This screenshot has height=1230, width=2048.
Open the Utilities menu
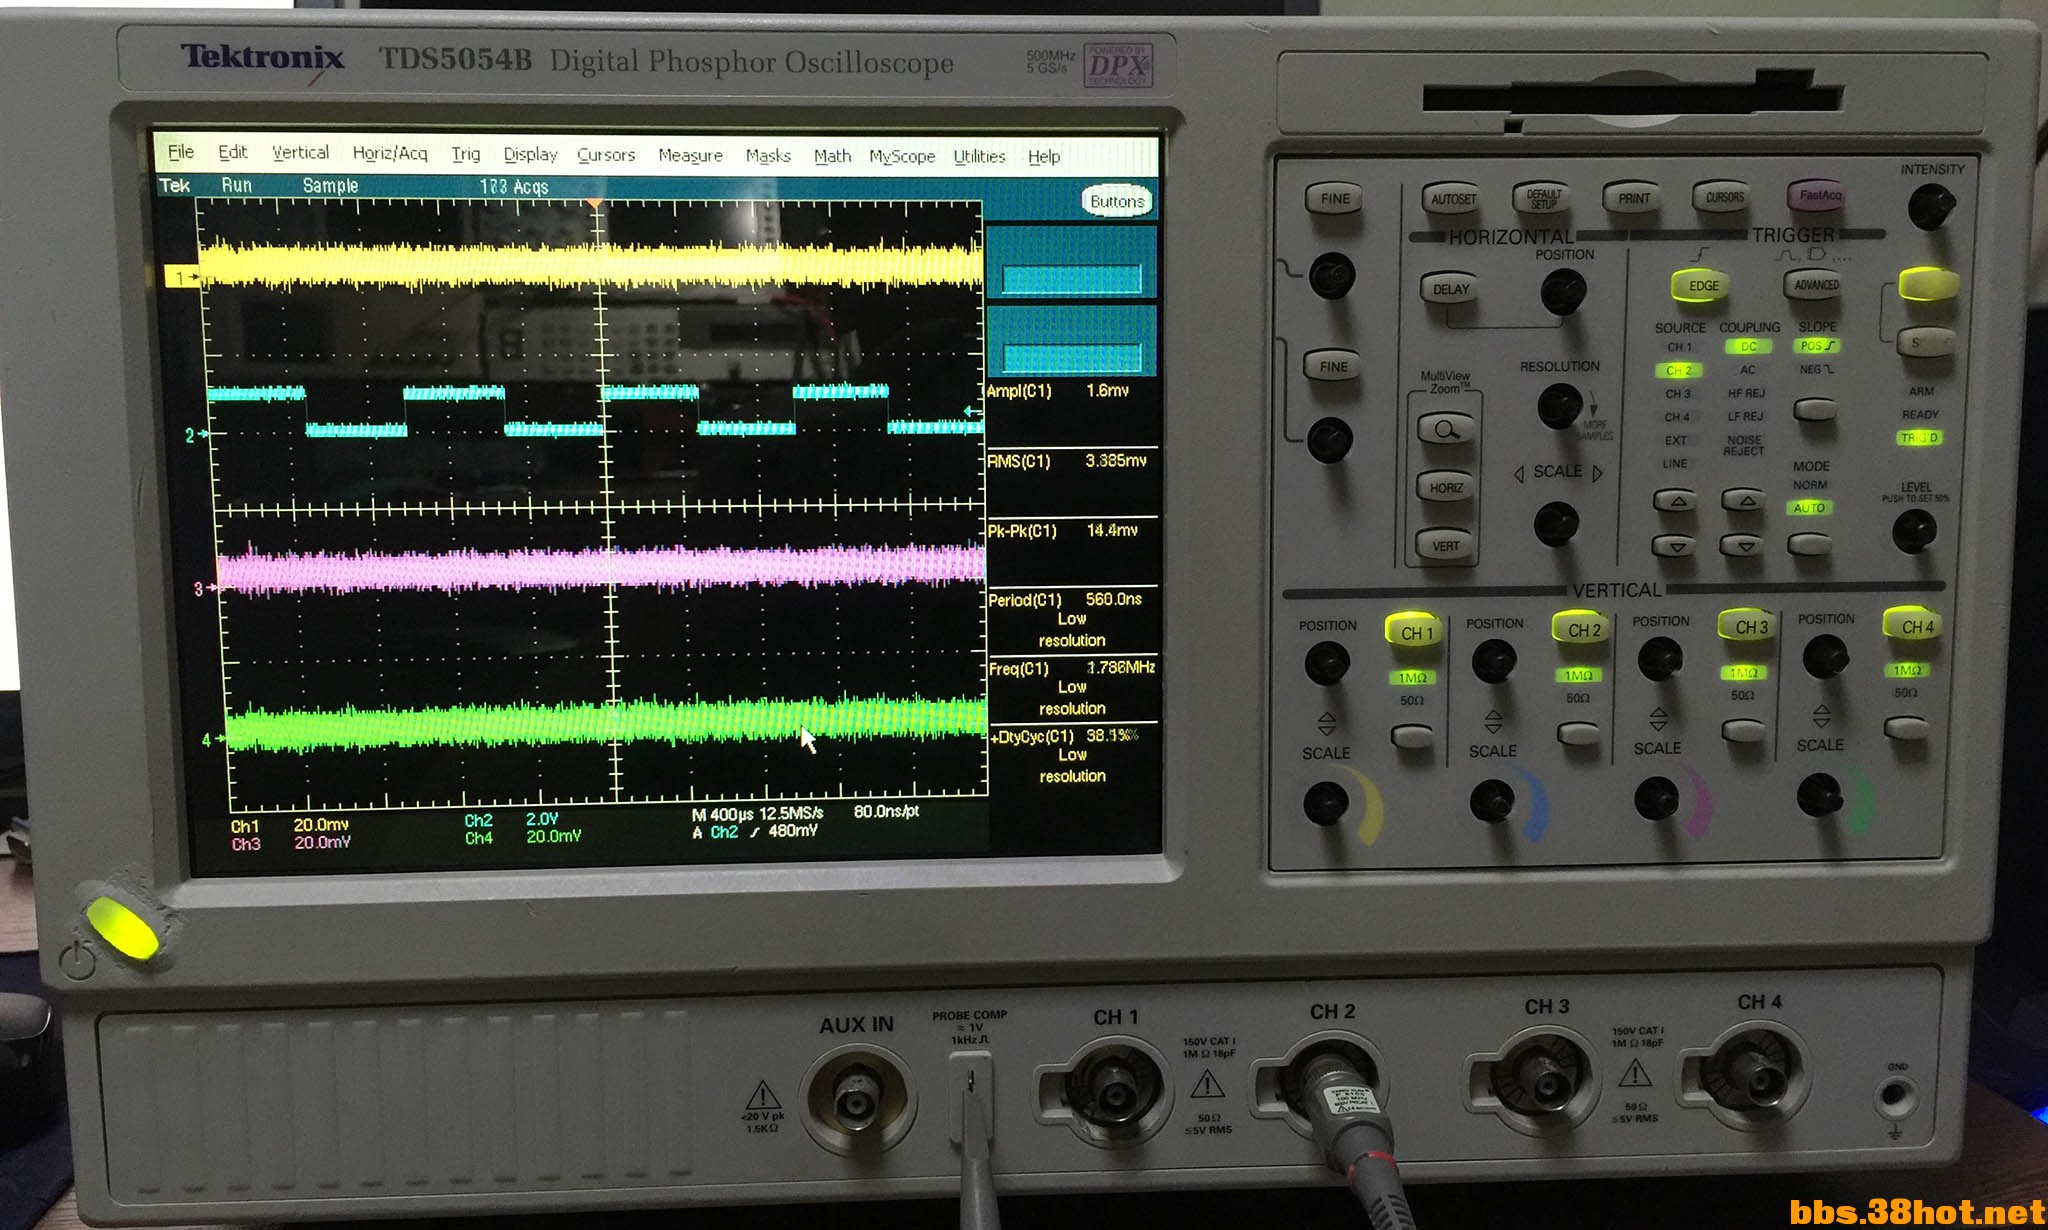(x=979, y=156)
